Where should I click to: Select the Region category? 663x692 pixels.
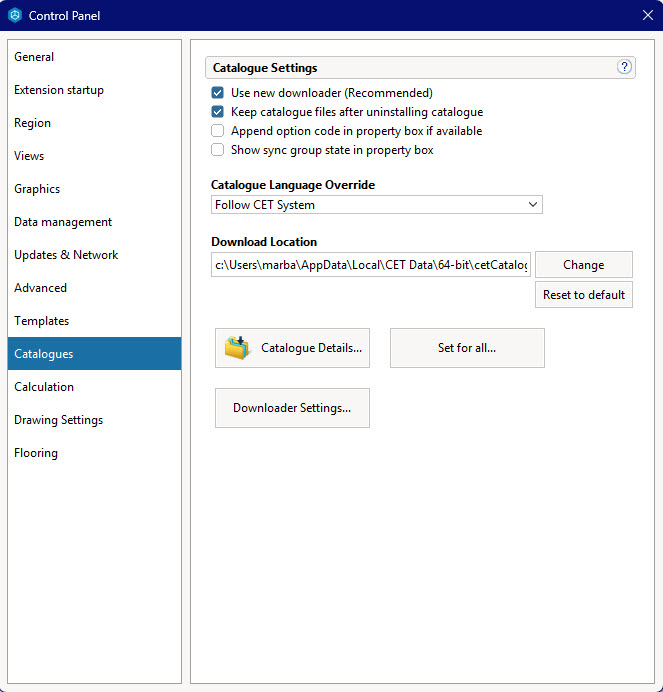pos(94,123)
